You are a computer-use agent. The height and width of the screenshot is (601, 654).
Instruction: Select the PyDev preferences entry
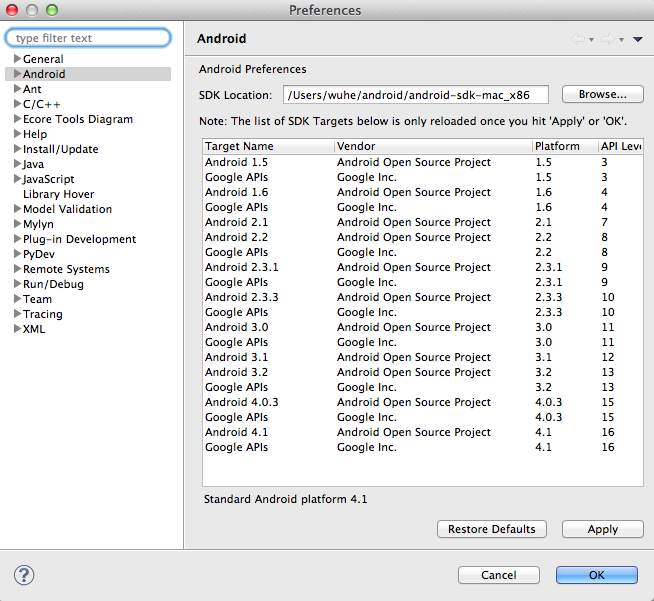(39, 254)
